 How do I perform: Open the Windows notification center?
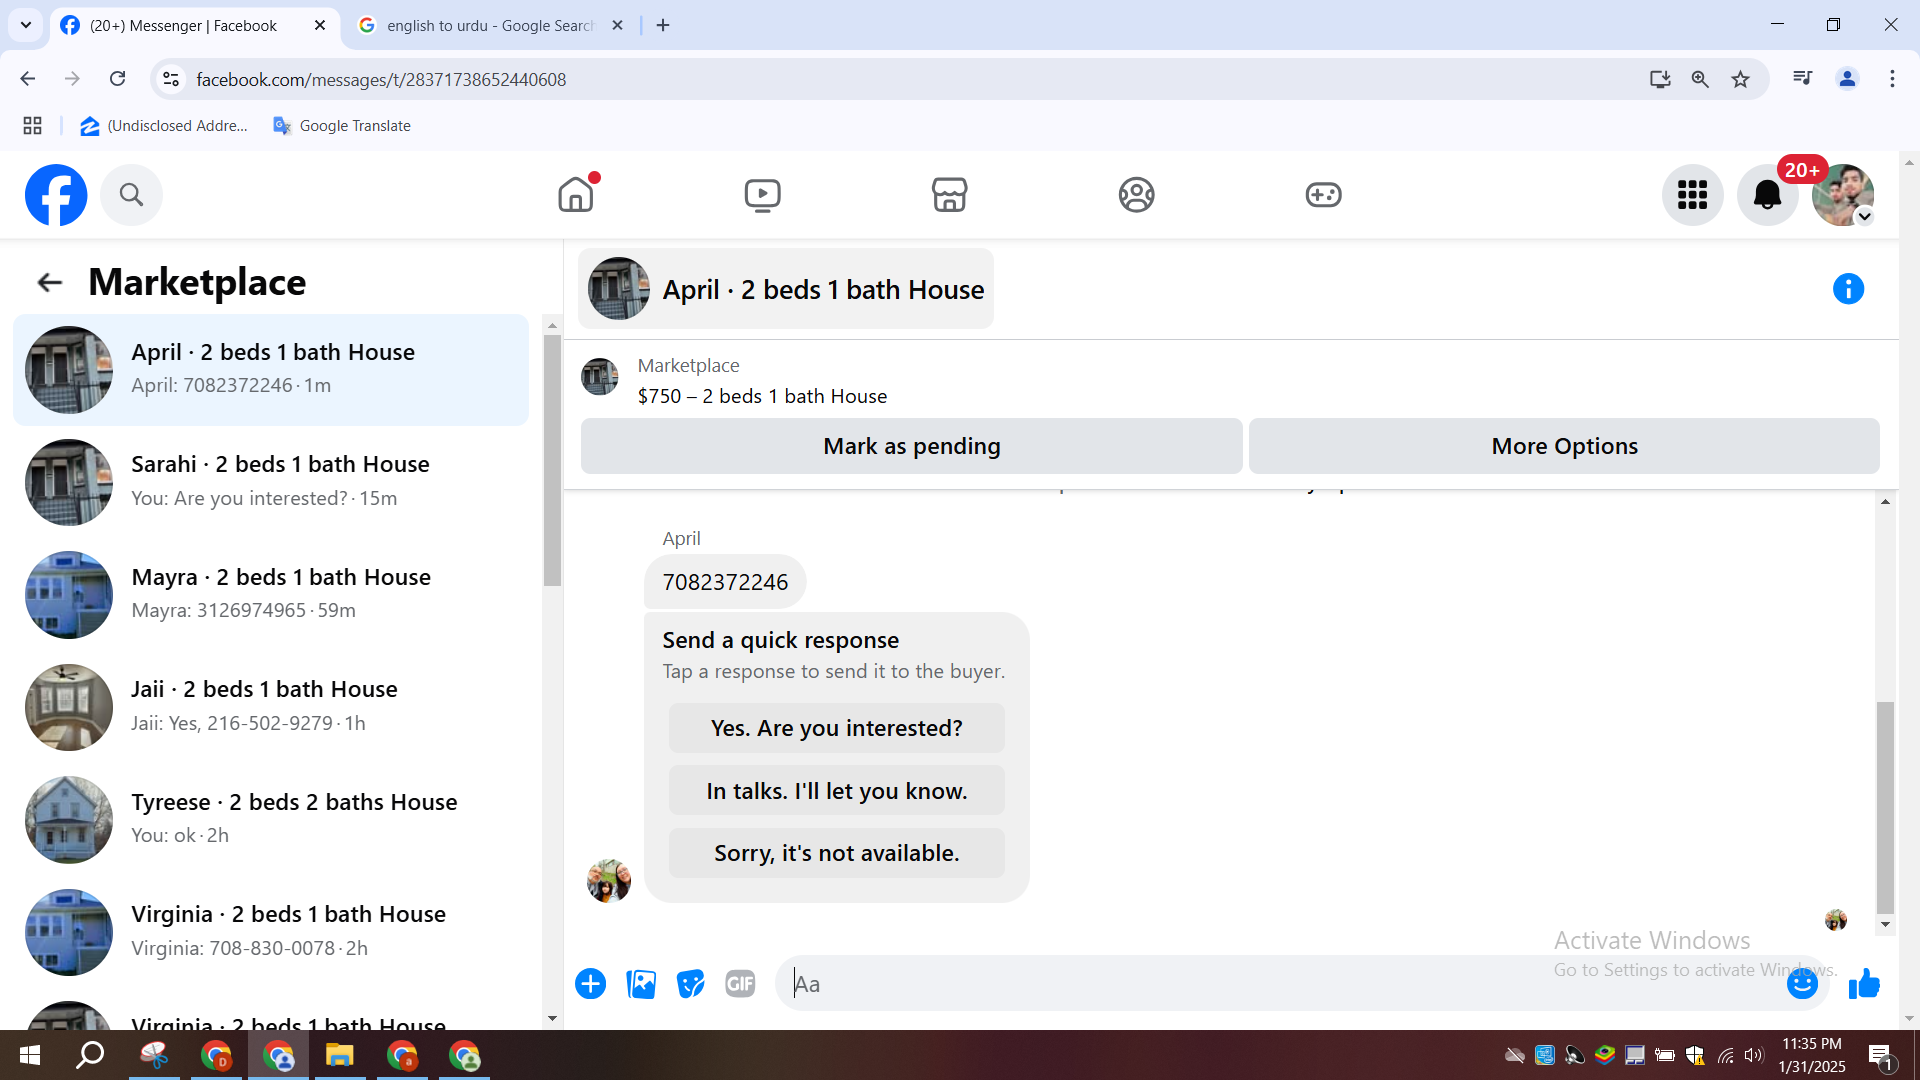pos(1880,1056)
